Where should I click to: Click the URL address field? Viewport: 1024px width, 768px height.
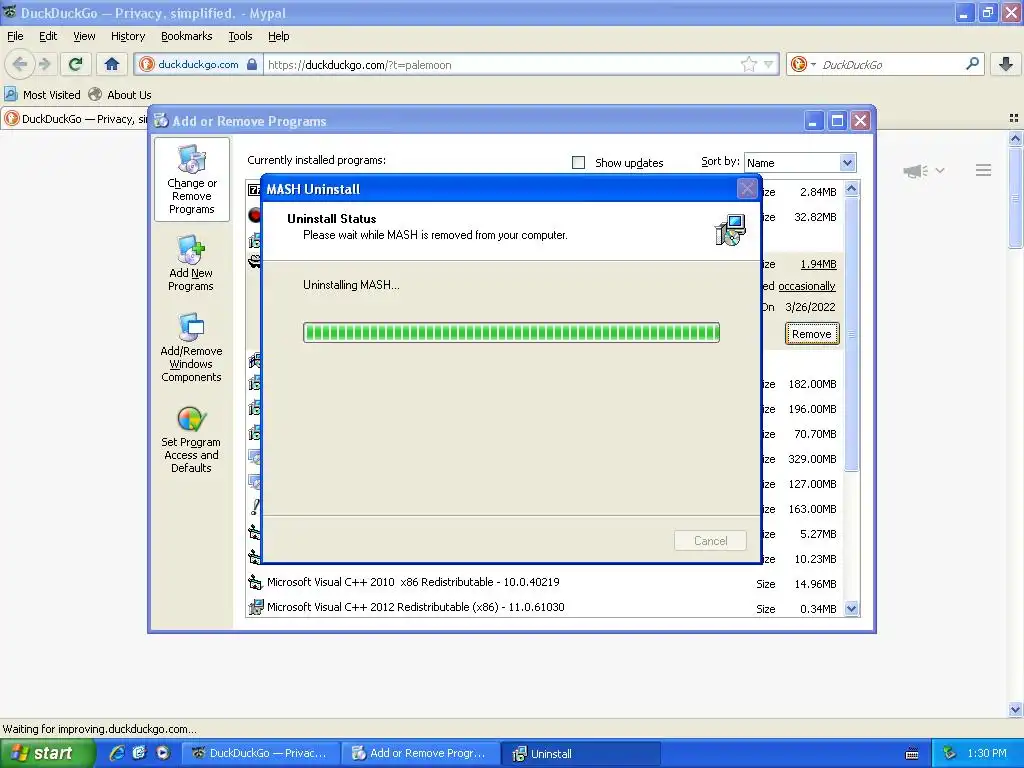pyautogui.click(x=503, y=65)
